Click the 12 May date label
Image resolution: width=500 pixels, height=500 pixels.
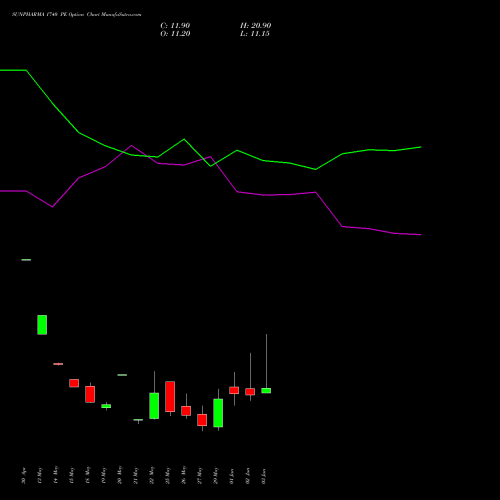39,476
